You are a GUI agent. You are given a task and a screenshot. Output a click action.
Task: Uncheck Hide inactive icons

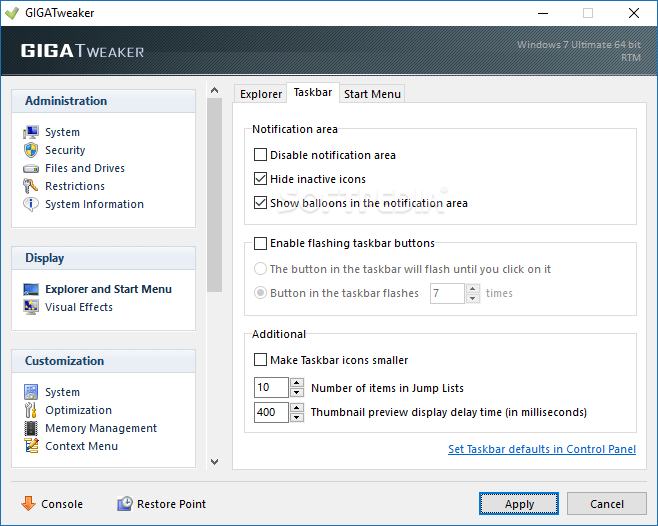pos(260,179)
